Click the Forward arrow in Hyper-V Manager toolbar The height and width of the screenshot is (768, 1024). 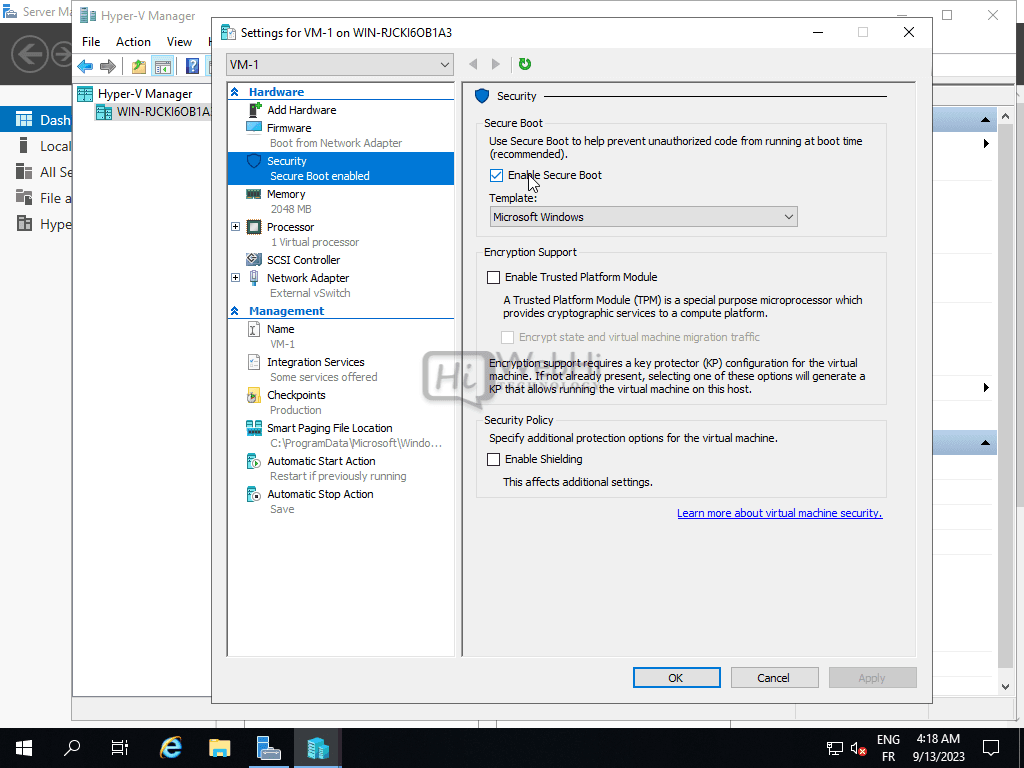coord(108,66)
